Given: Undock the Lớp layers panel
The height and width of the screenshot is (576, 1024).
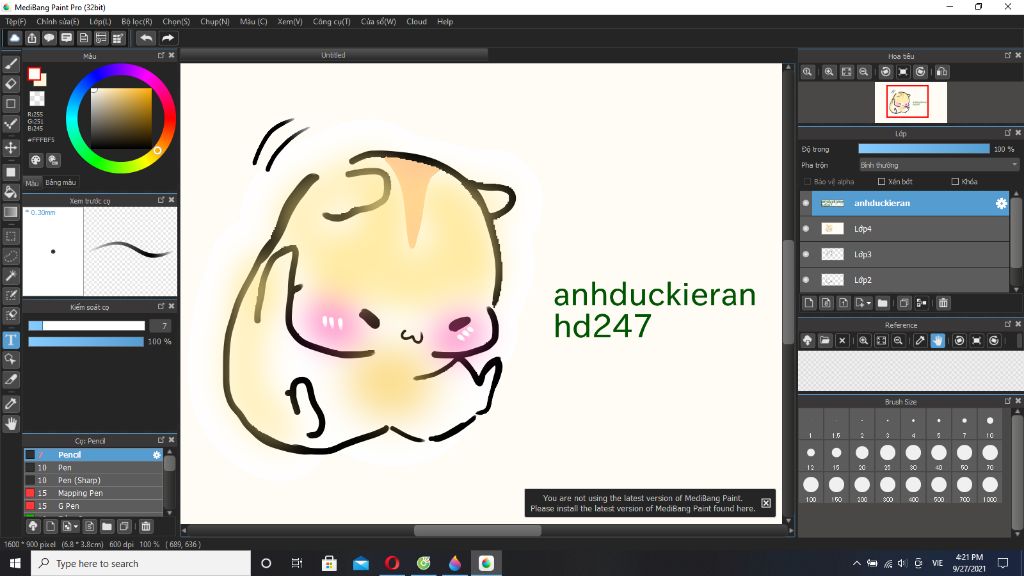Looking at the screenshot, I should tap(1008, 133).
